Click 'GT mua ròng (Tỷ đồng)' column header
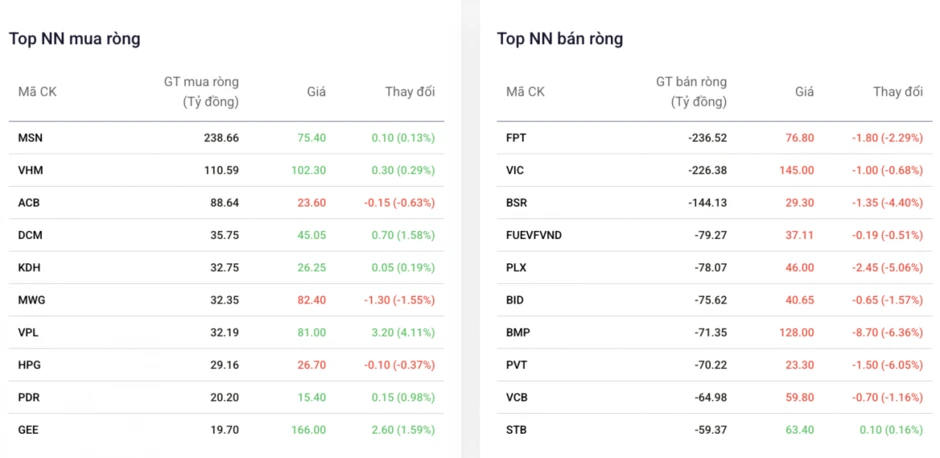Viewport: 940px width, 458px height. pyautogui.click(x=201, y=92)
